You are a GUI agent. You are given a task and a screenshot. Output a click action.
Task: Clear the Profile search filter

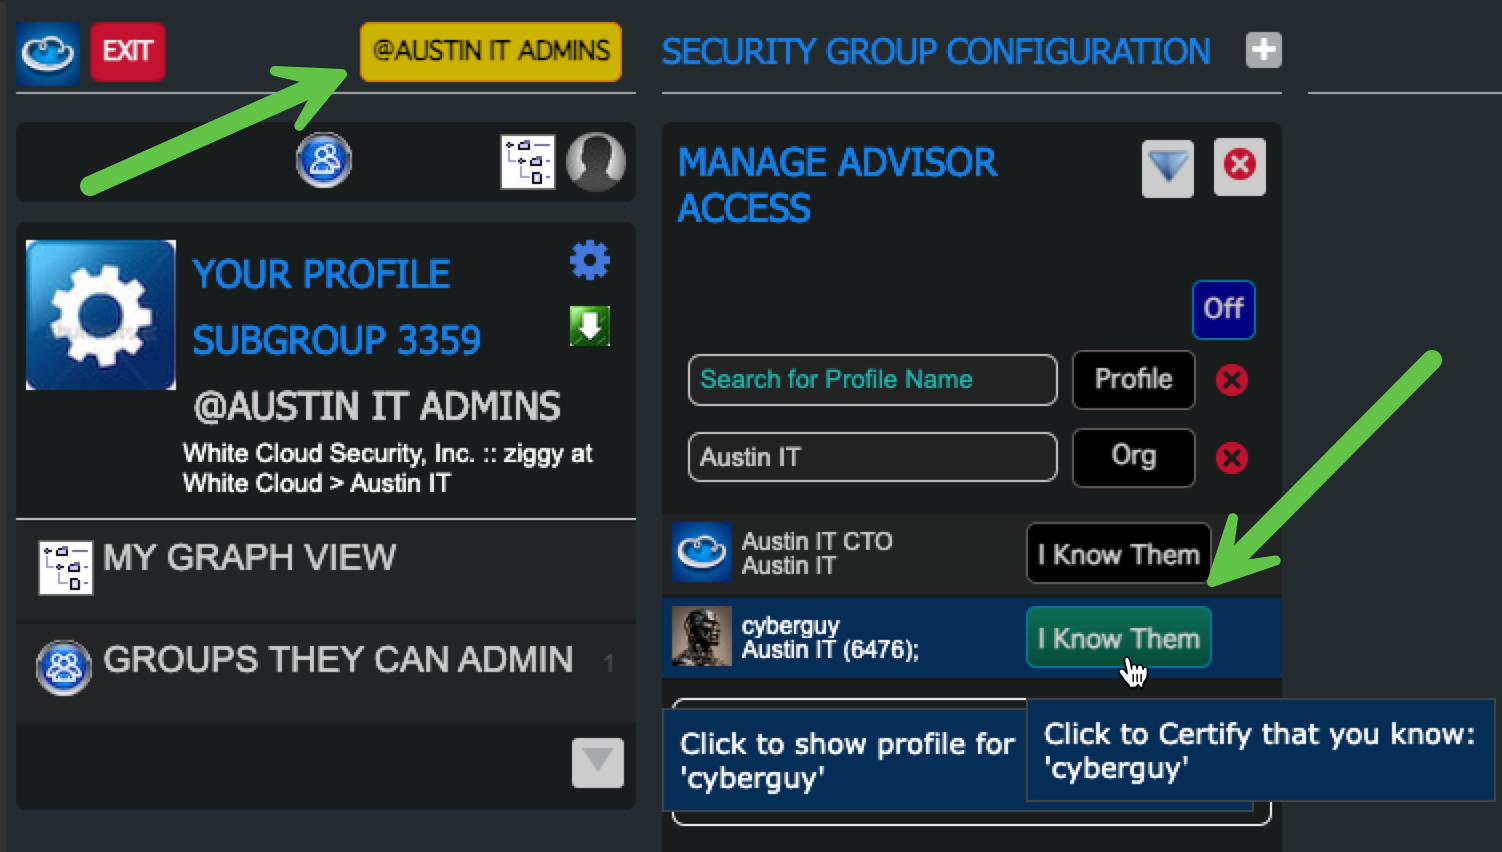(1231, 380)
